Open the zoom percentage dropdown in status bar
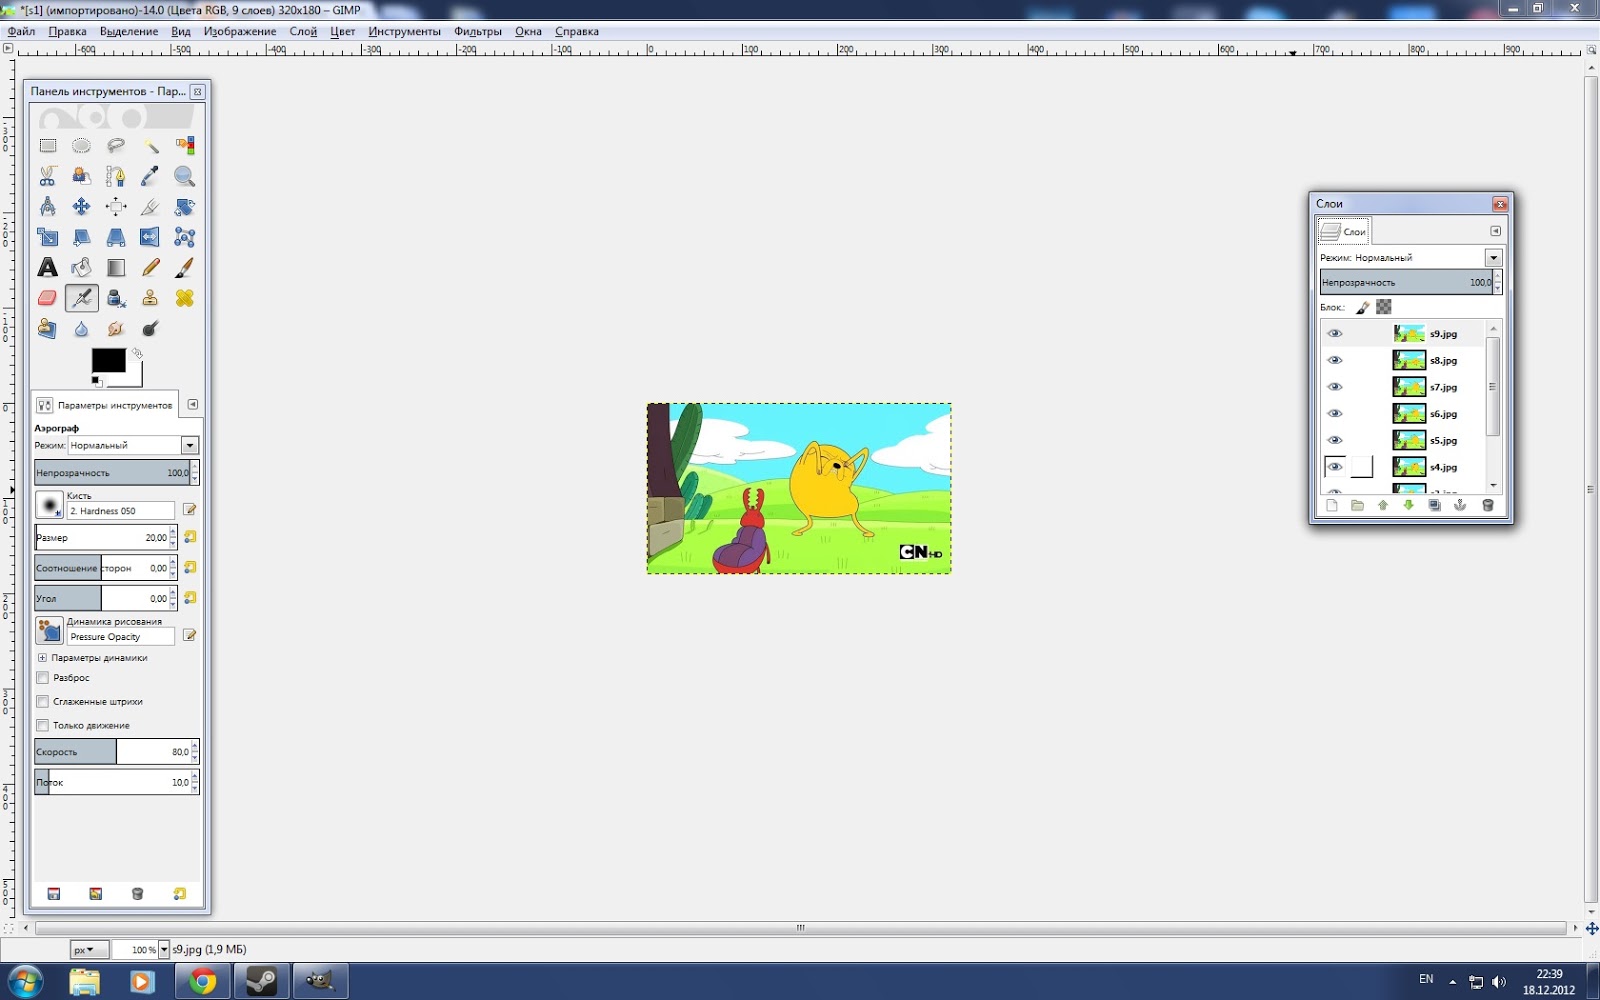This screenshot has width=1600, height=1000. [164, 950]
